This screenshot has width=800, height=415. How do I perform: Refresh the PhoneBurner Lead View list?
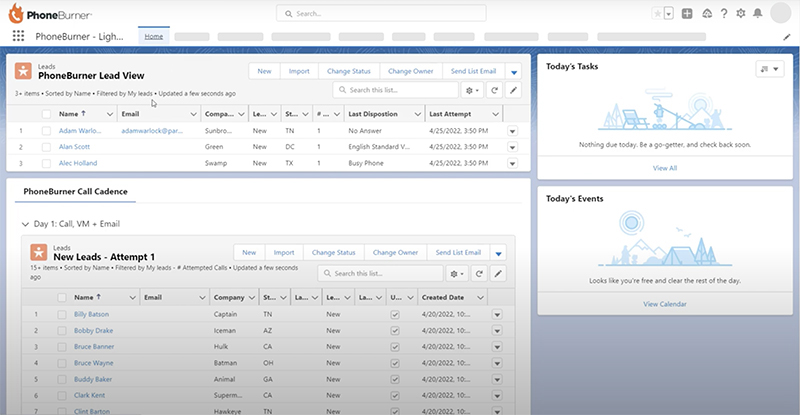click(x=494, y=90)
